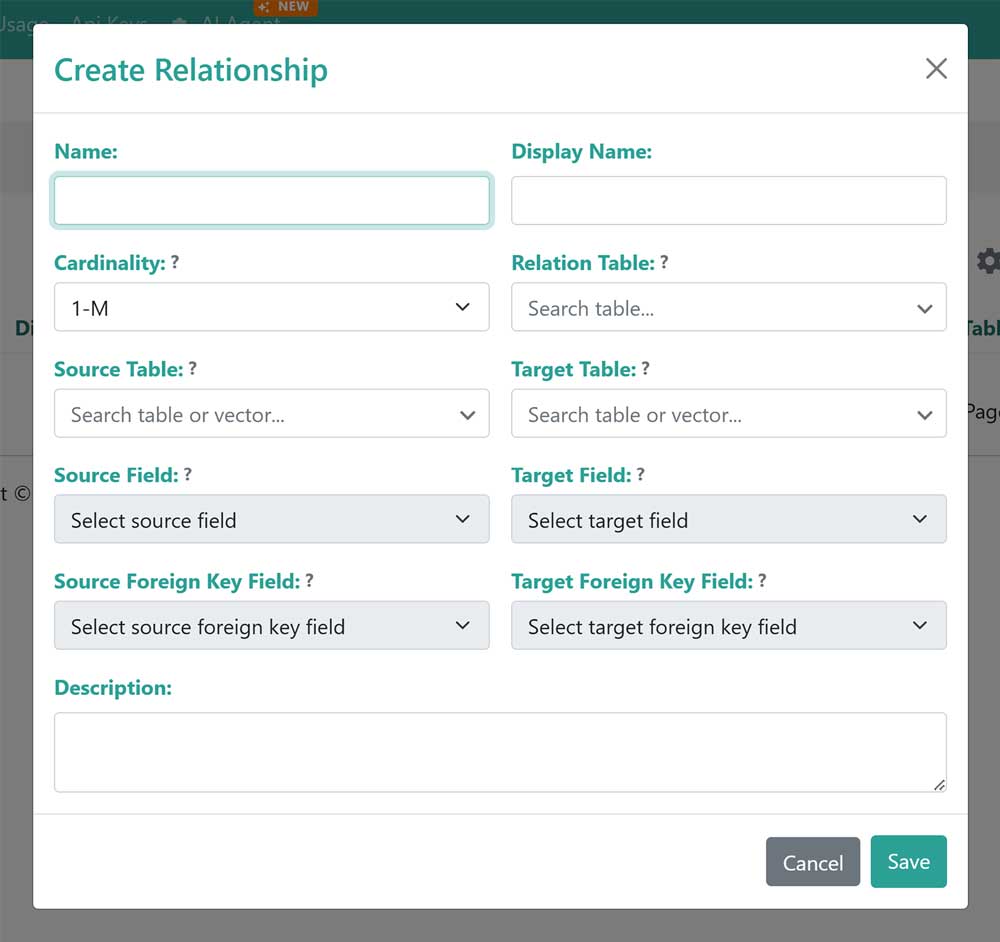Focus the Display Name text box
The height and width of the screenshot is (942, 1000).
click(x=728, y=200)
